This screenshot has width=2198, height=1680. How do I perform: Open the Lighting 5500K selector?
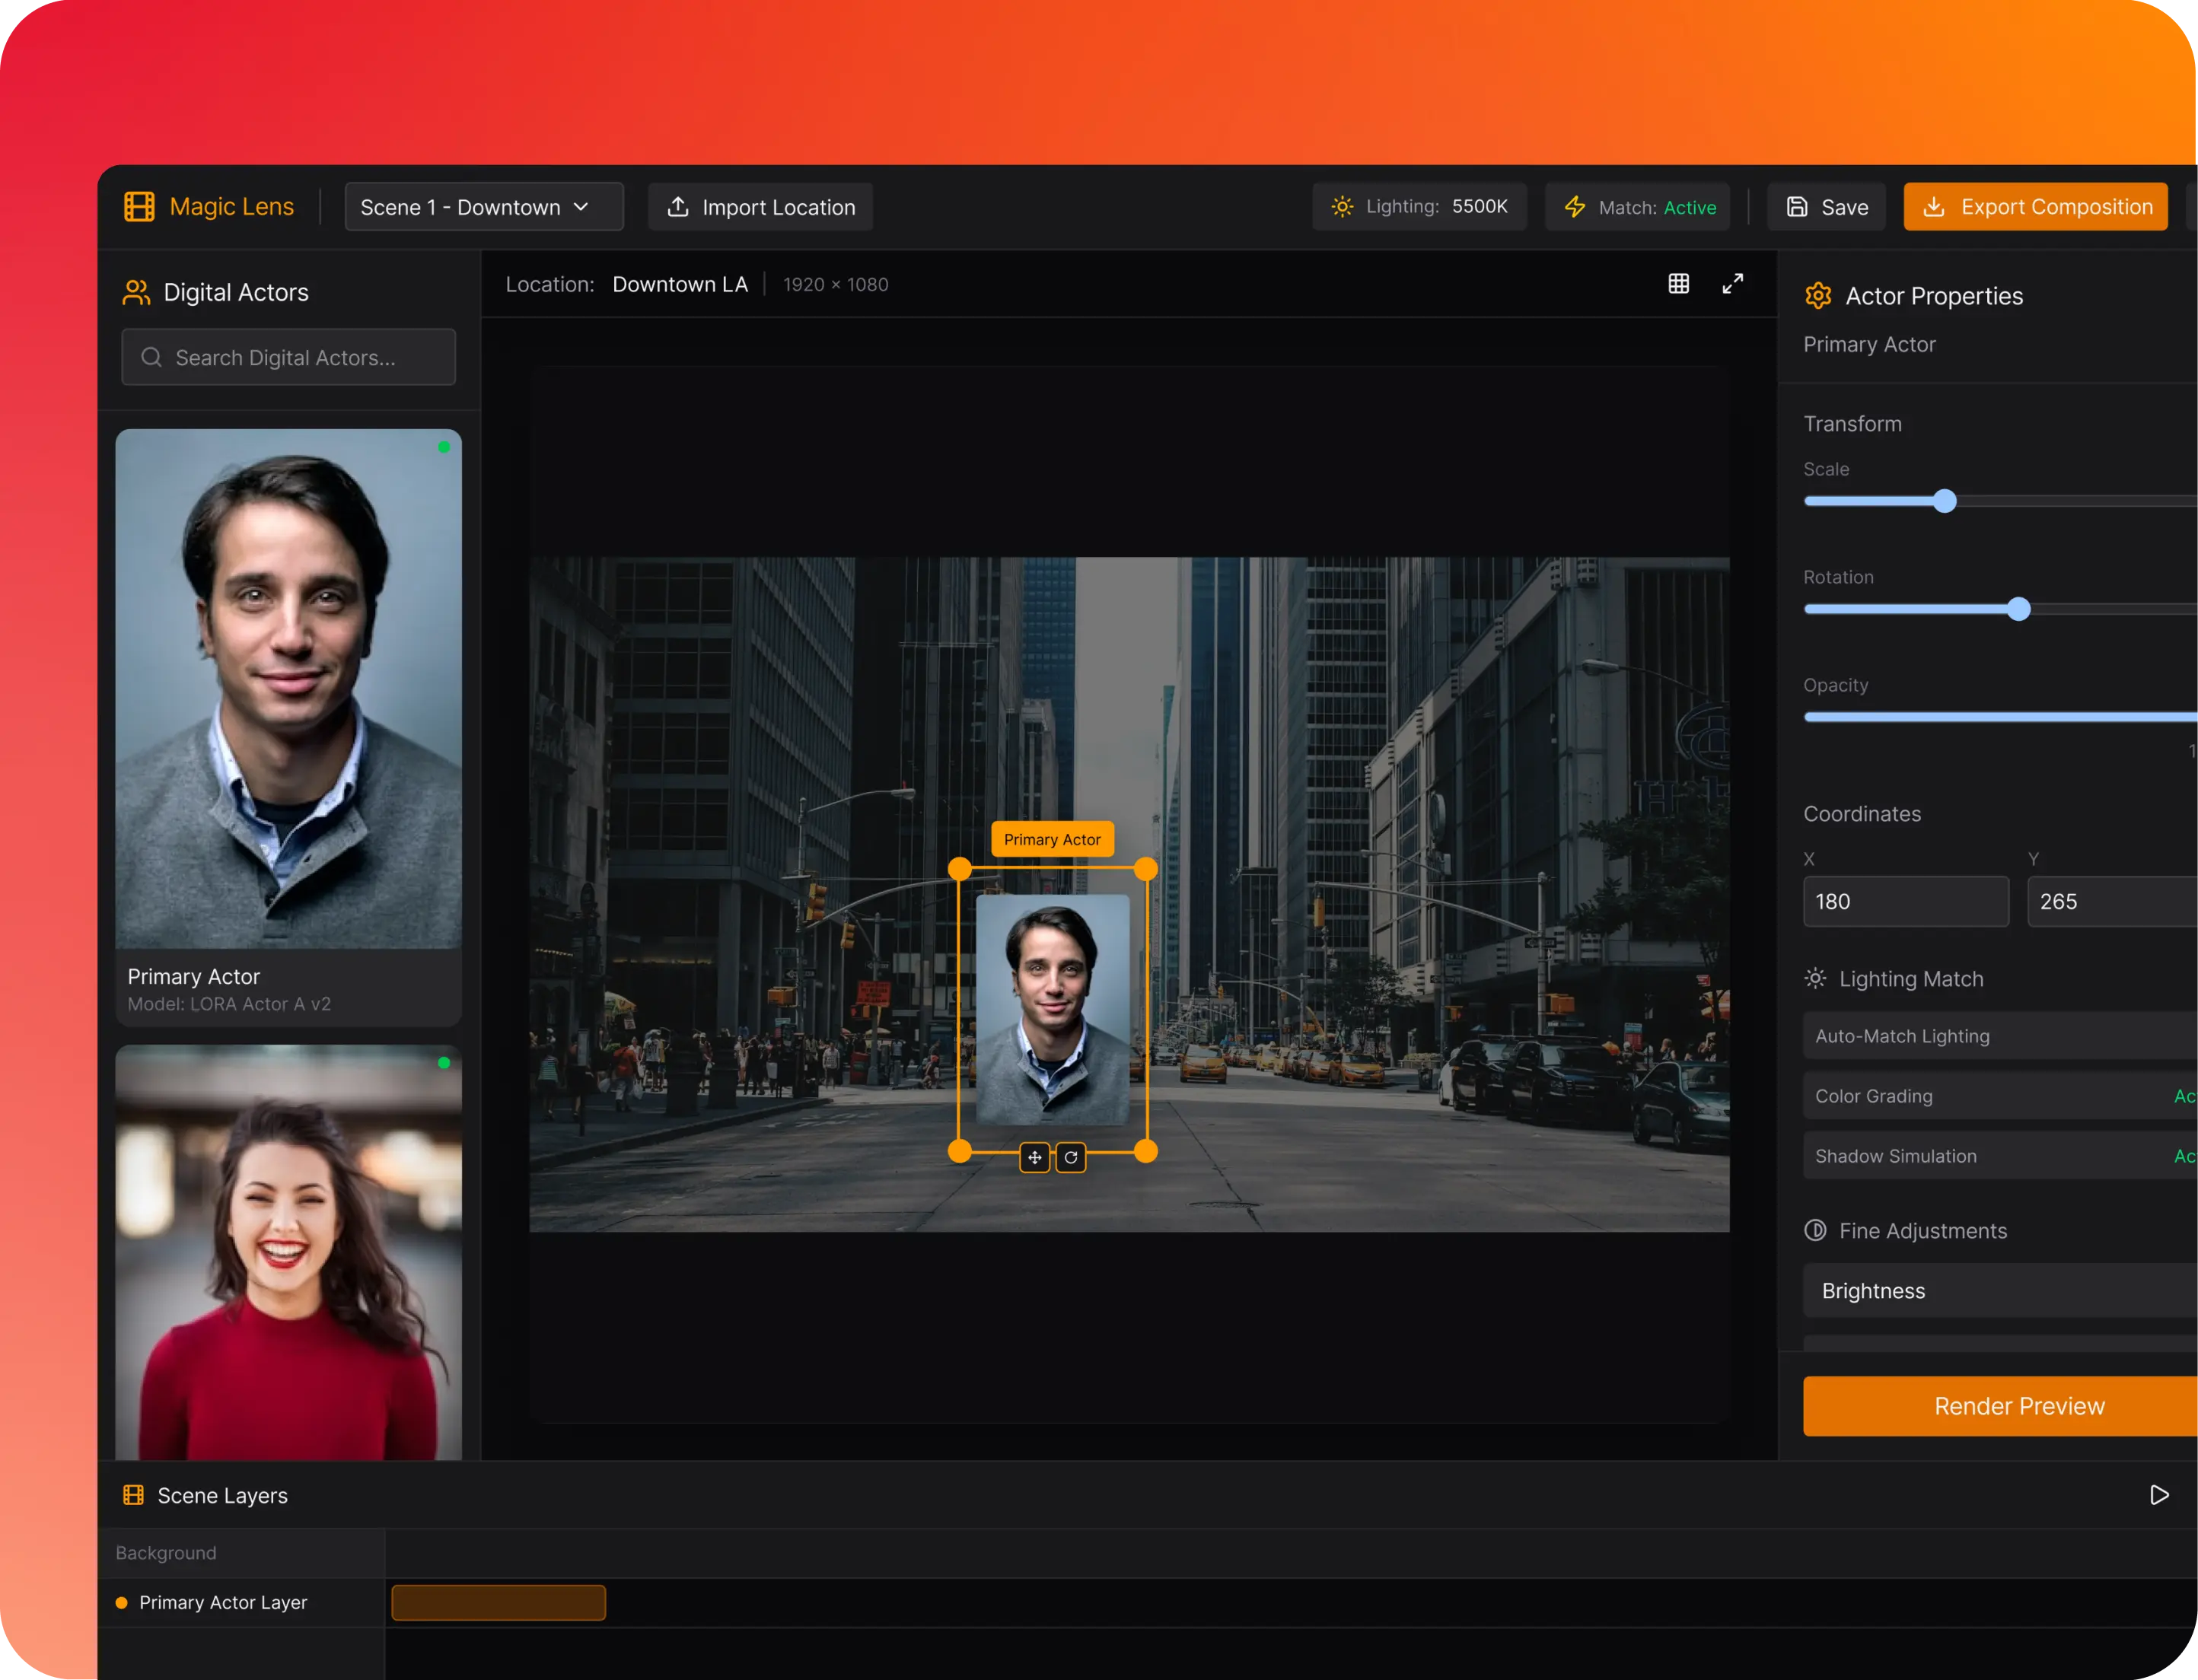click(x=1420, y=207)
